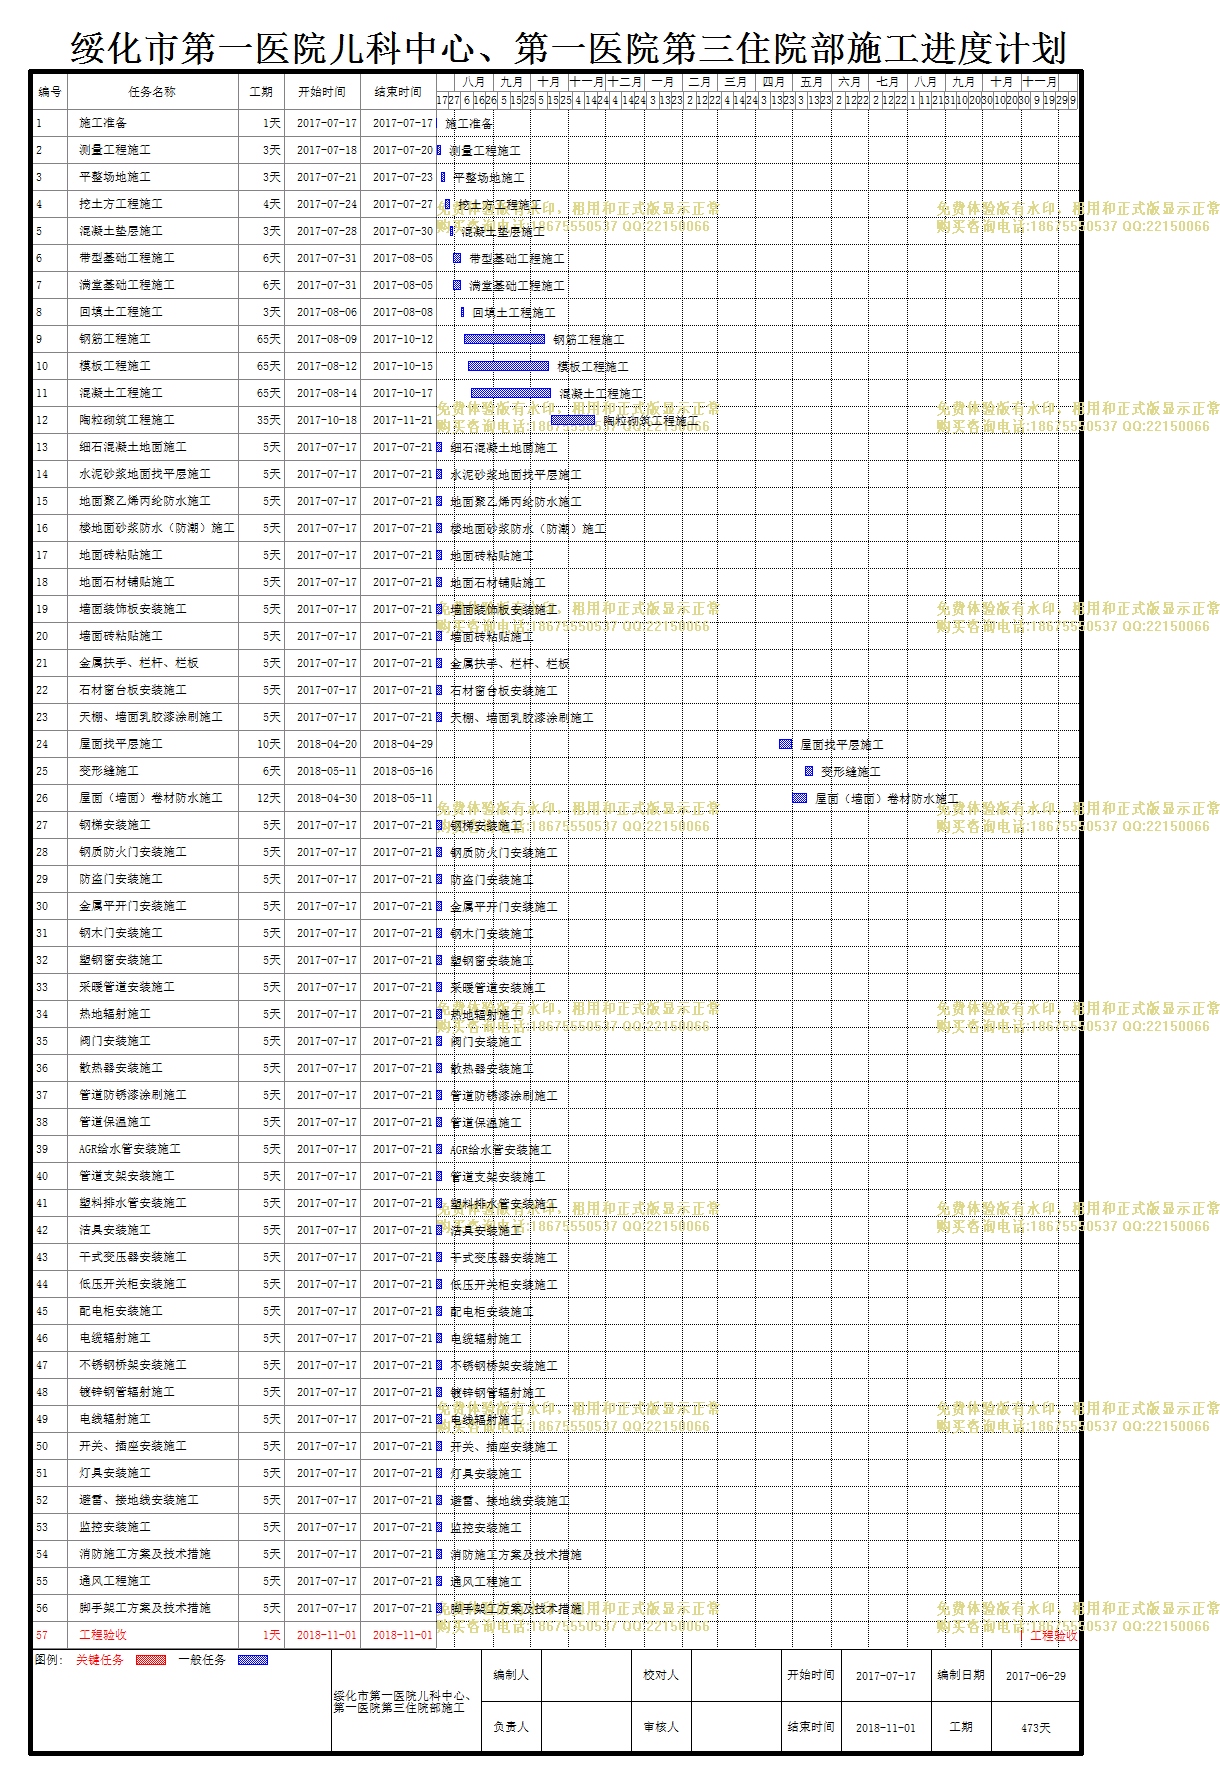Click 测量工程施工 in the task name column
This screenshot has height=1782, width=1220.
tap(115, 150)
